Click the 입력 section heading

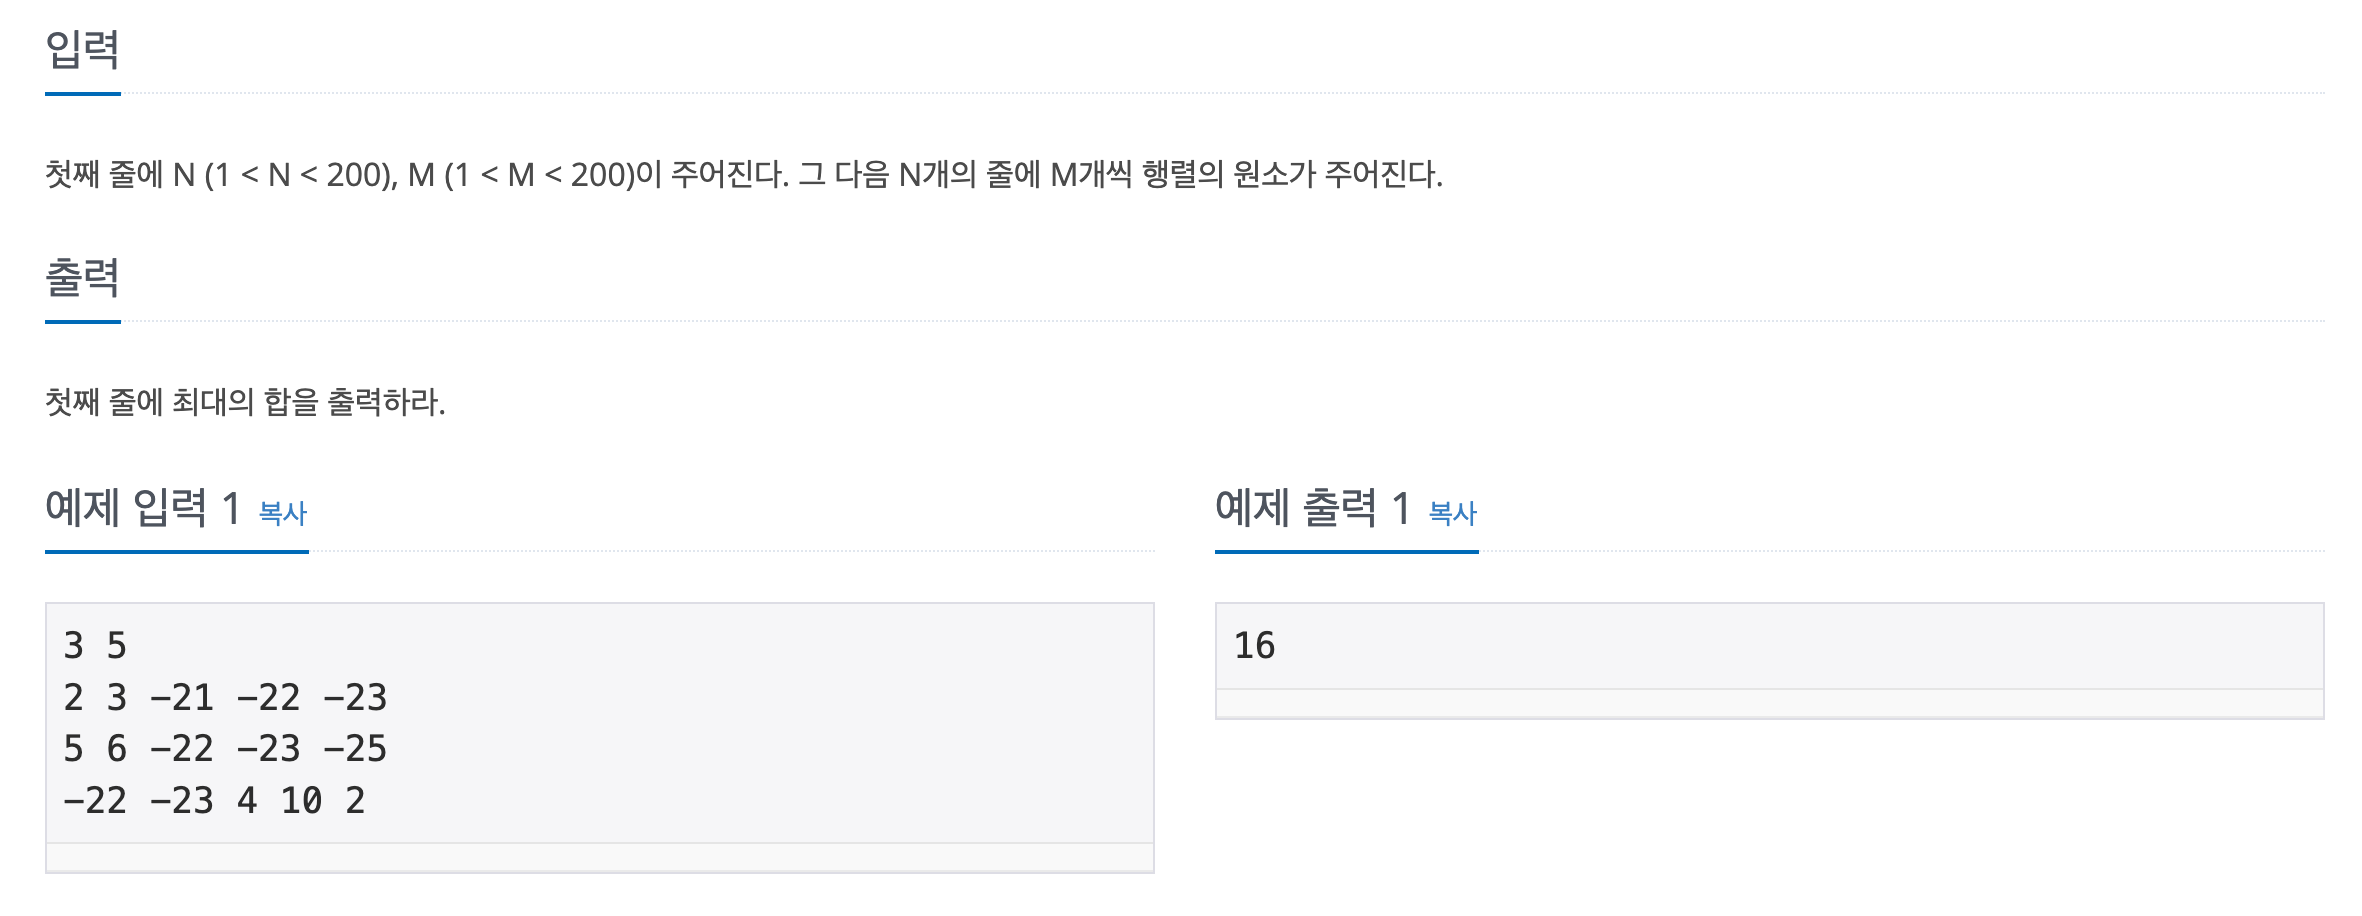[x=83, y=49]
